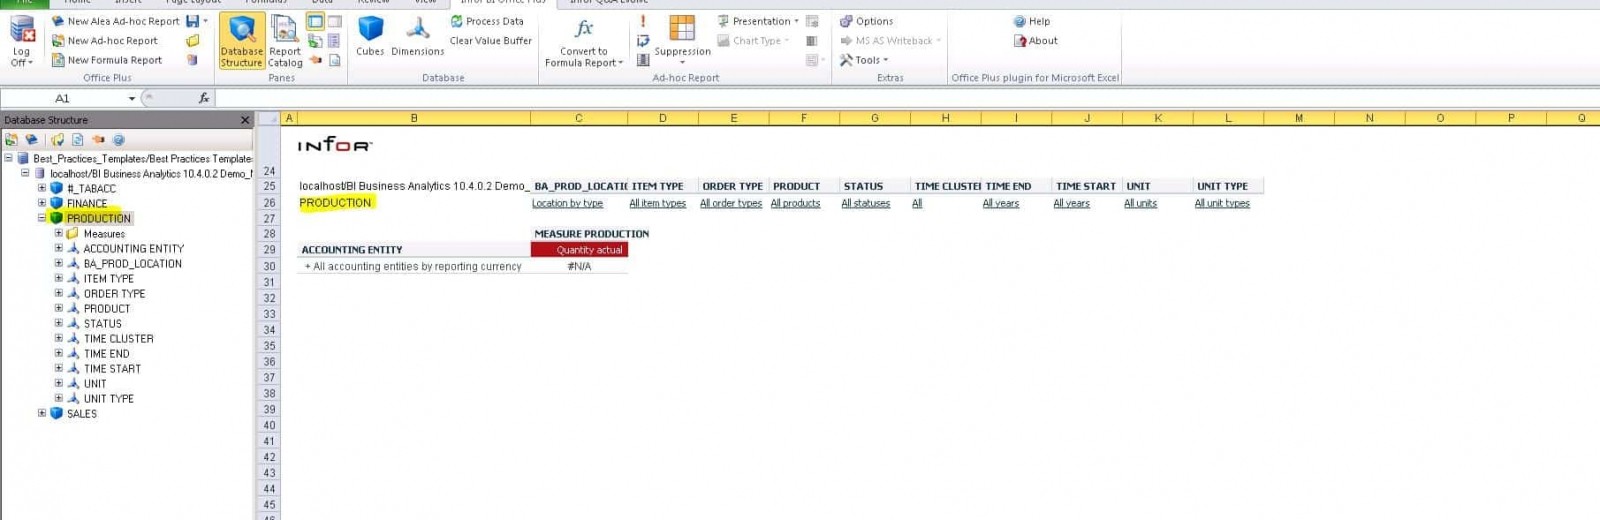
Task: Open the Report Catalog pane
Action: pyautogui.click(x=285, y=41)
